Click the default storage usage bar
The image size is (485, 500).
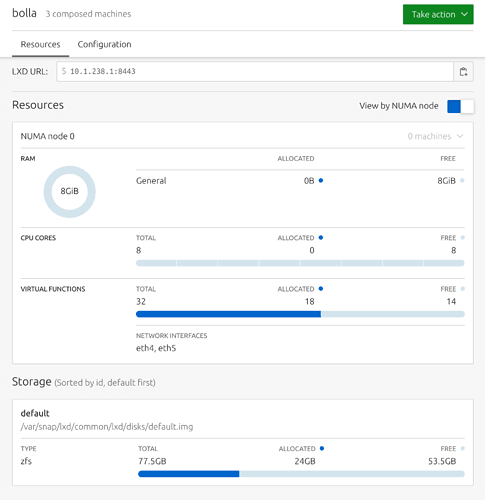(301, 474)
